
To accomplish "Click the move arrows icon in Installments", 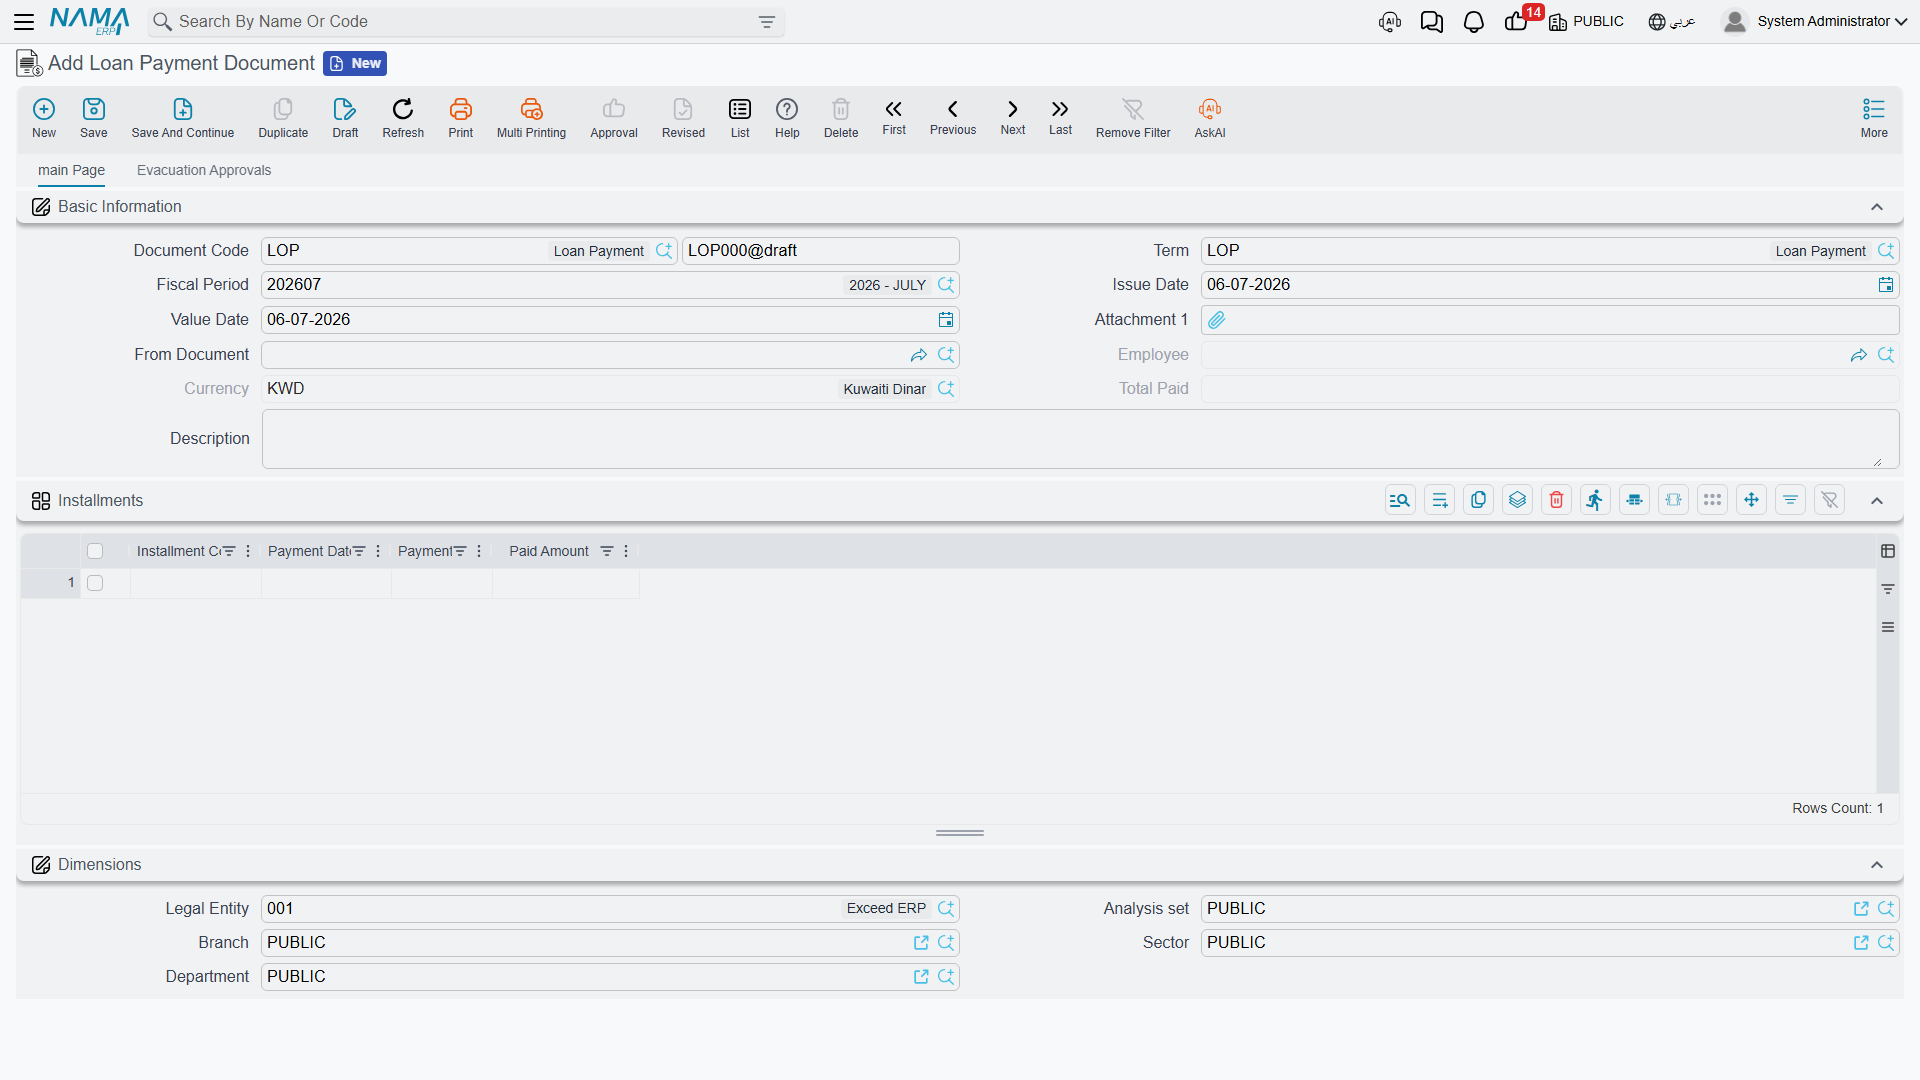I will (x=1752, y=500).
